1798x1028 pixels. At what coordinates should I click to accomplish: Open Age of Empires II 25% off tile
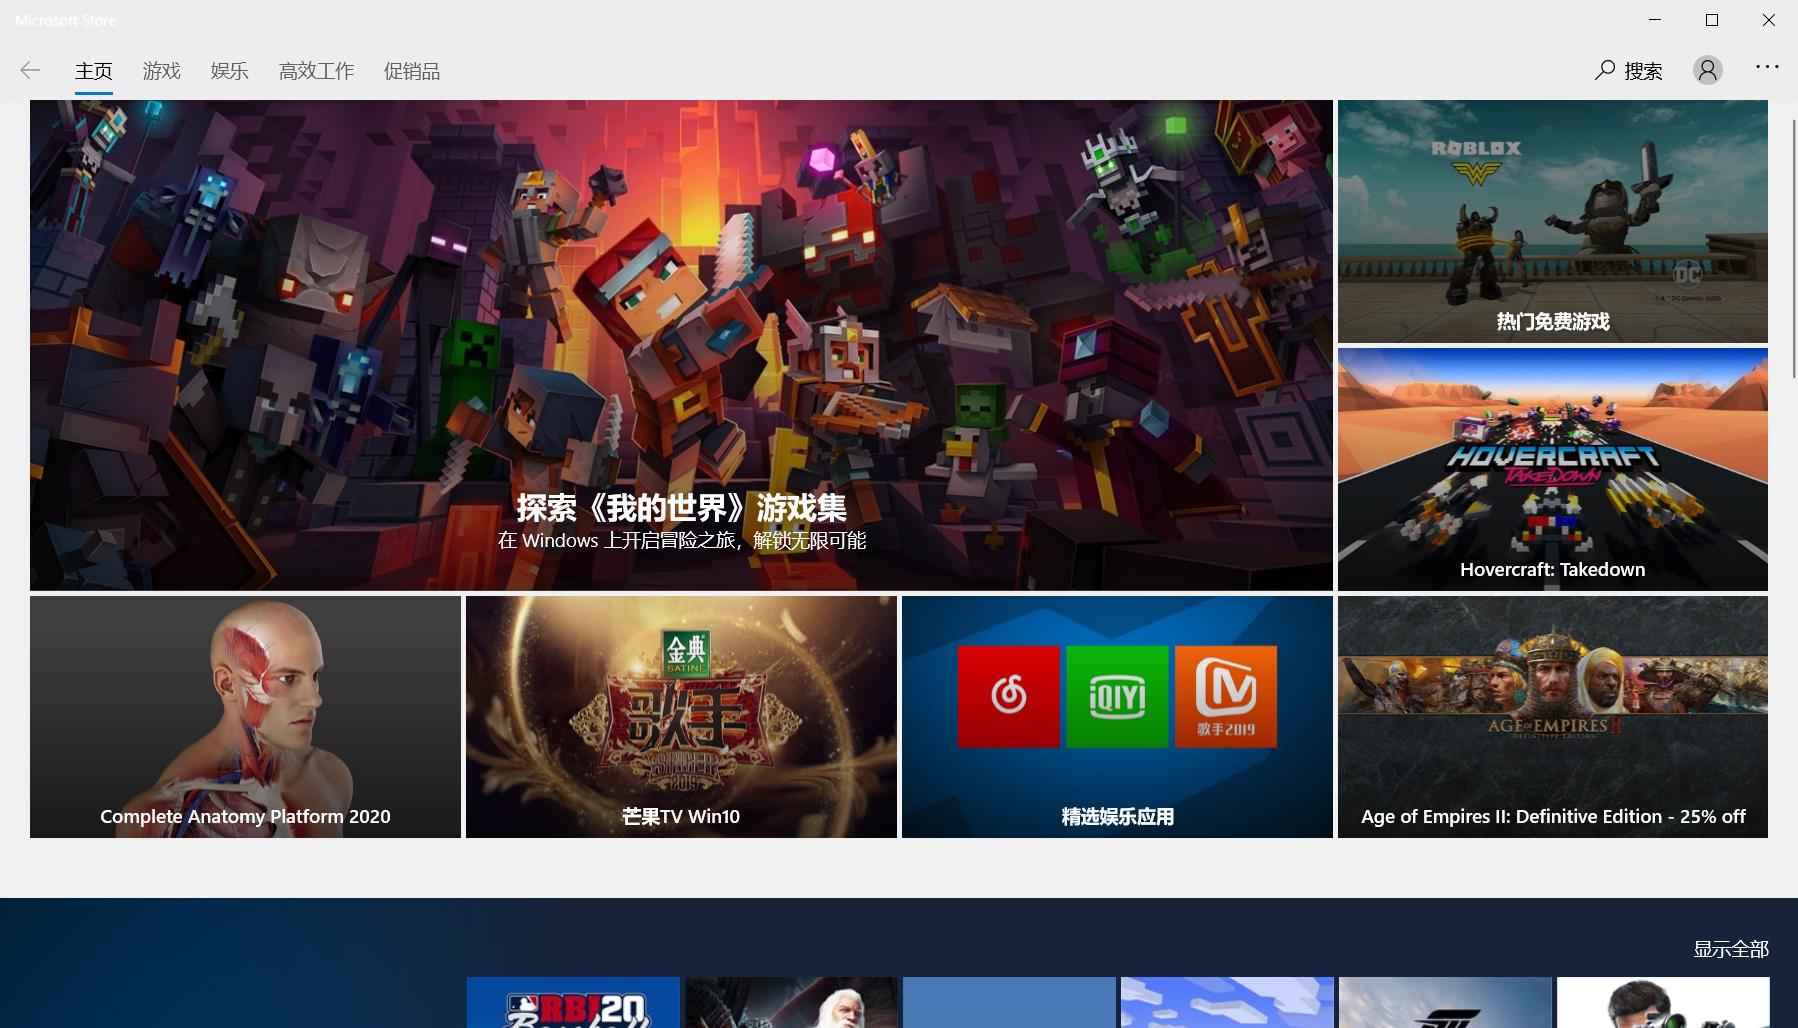(x=1553, y=717)
